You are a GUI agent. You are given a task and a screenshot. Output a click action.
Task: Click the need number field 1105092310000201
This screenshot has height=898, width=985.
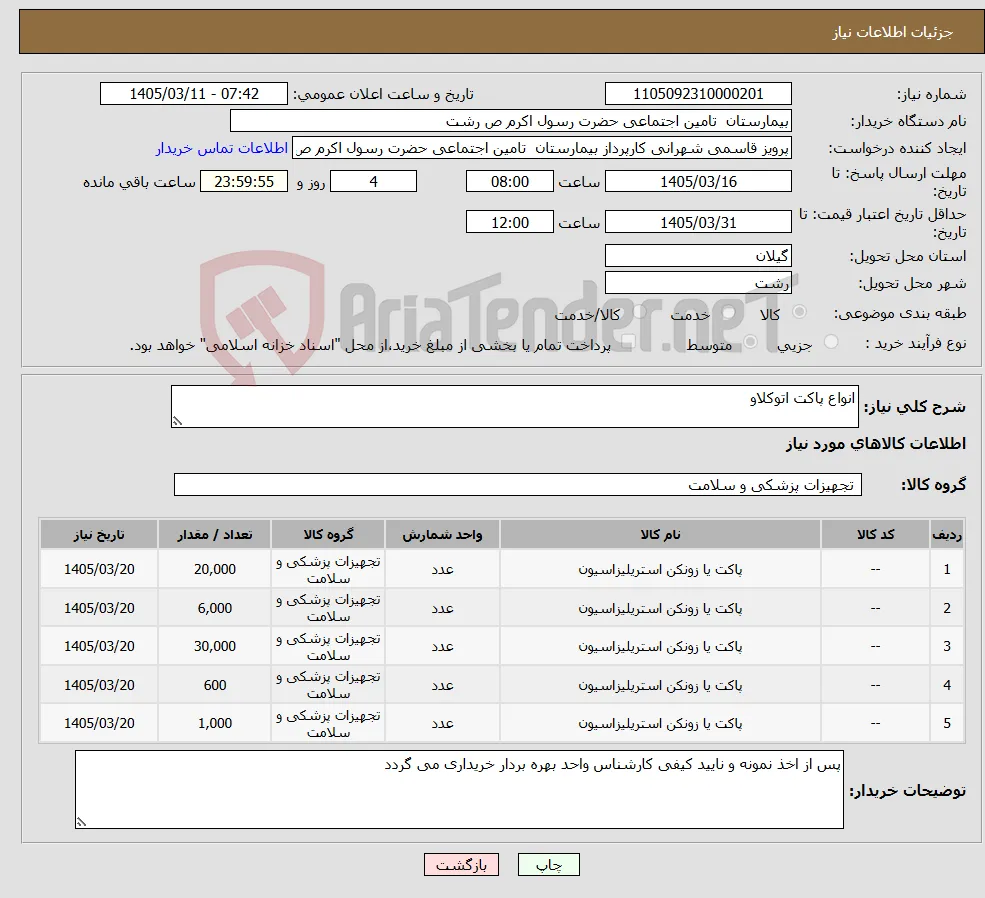698,94
